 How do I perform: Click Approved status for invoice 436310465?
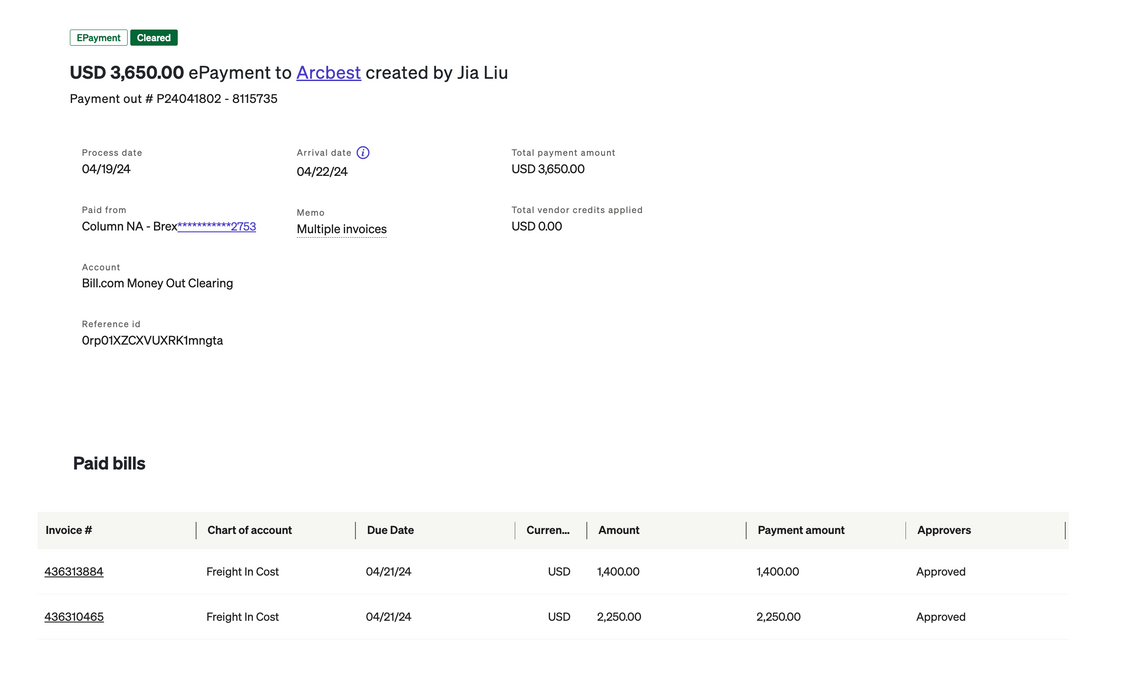click(x=941, y=617)
